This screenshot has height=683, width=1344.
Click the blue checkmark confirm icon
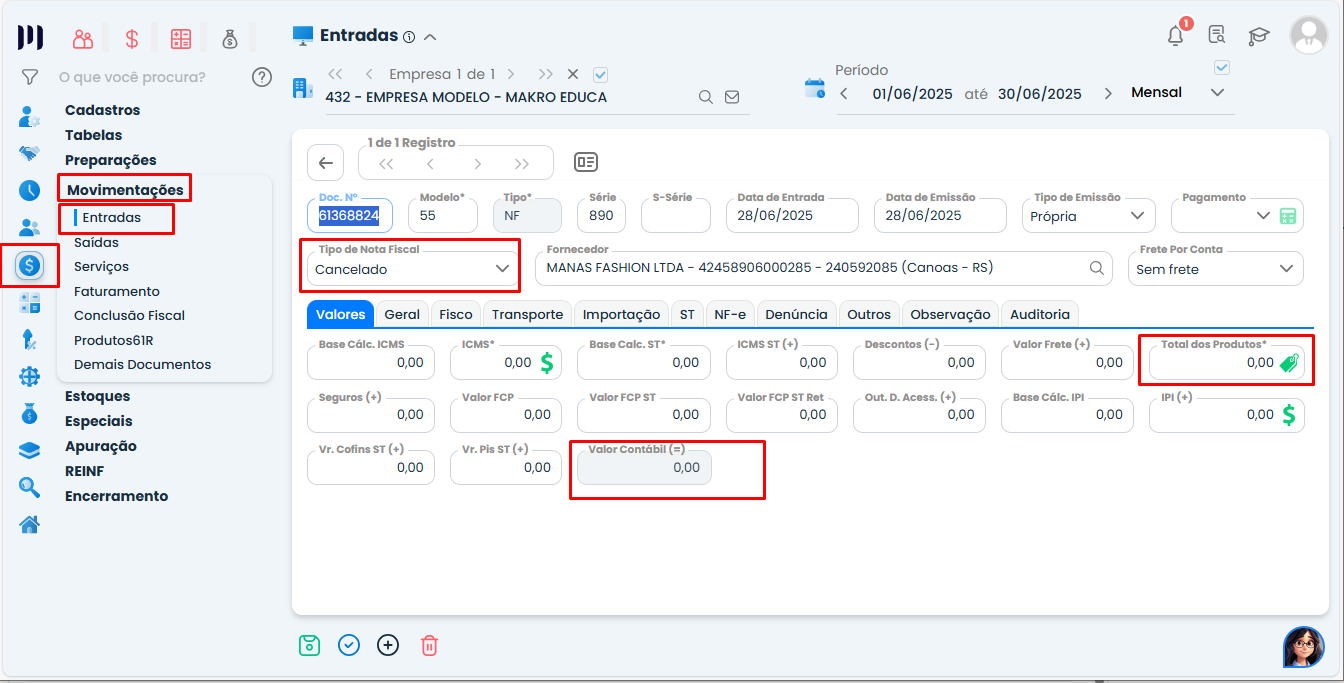349,645
